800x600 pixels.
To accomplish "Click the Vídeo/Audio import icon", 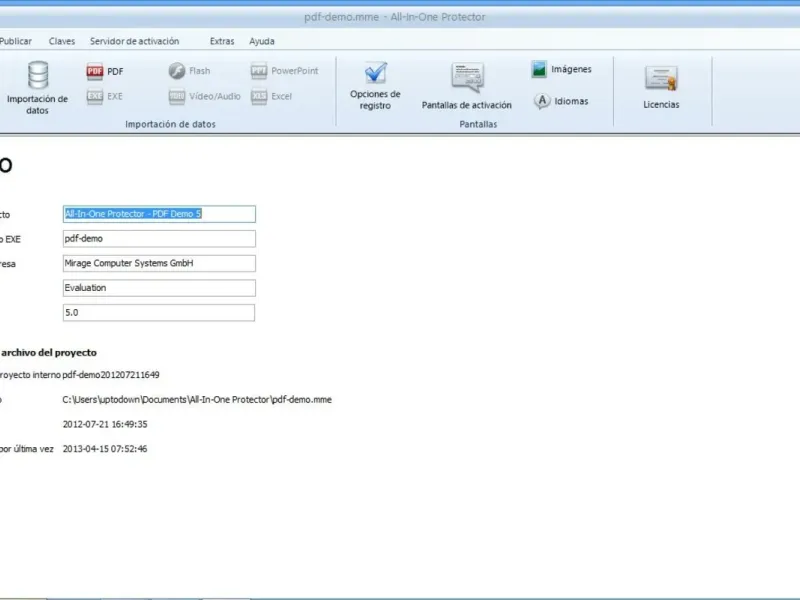I will (177, 96).
